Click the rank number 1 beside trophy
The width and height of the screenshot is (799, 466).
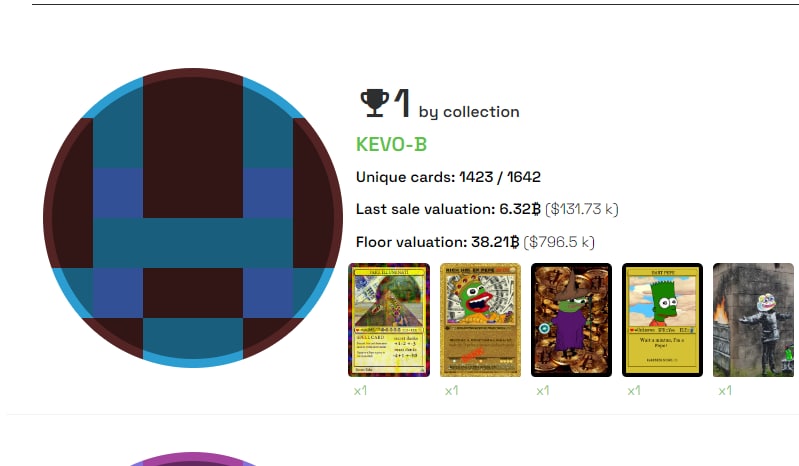click(402, 103)
